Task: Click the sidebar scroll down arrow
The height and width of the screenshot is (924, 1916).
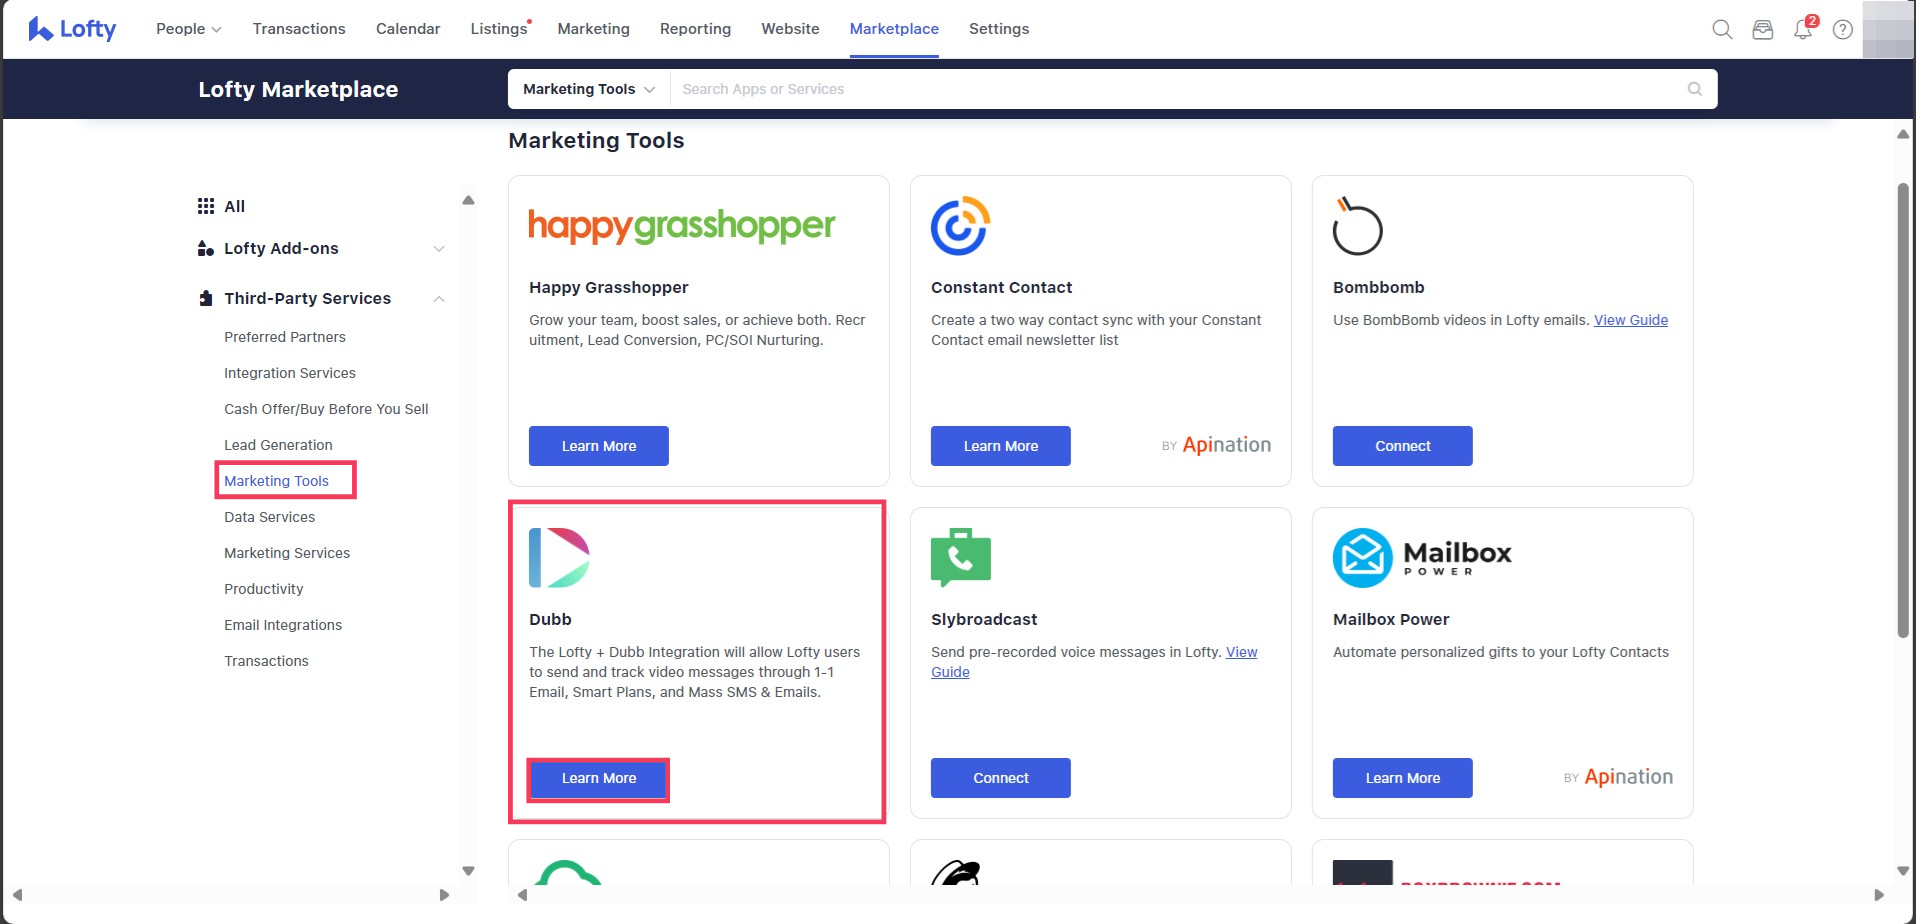Action: point(468,871)
